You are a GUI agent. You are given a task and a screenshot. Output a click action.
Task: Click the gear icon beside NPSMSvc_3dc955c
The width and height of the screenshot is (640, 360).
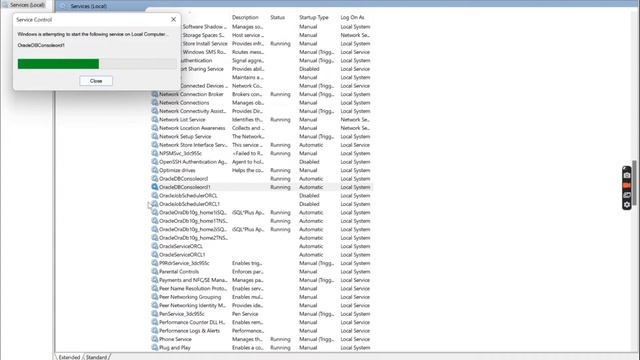(155, 153)
